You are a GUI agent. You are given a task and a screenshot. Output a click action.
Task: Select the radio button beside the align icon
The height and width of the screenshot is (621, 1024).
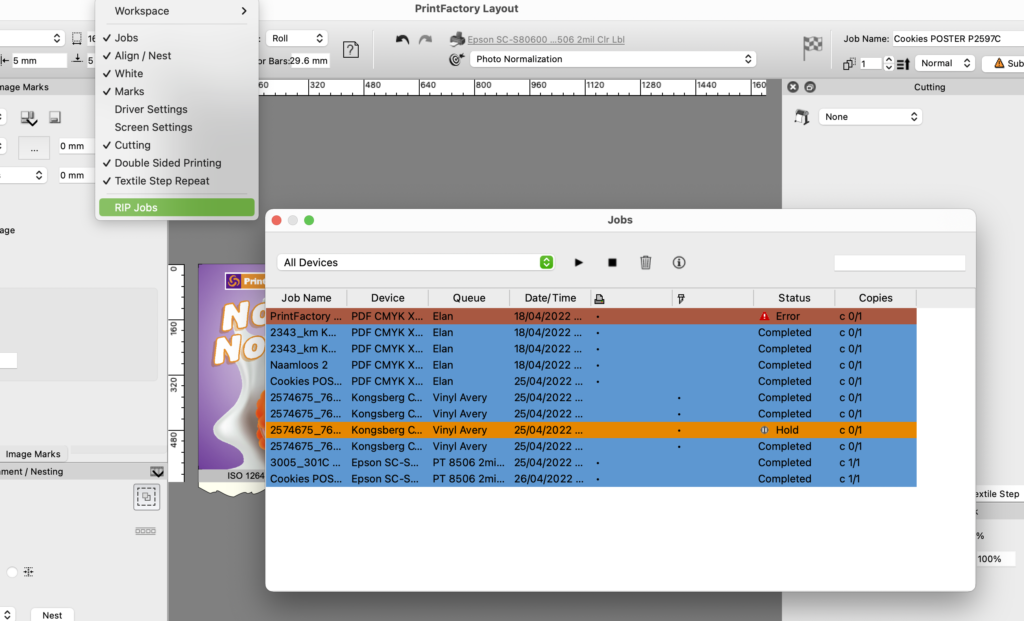[12, 572]
